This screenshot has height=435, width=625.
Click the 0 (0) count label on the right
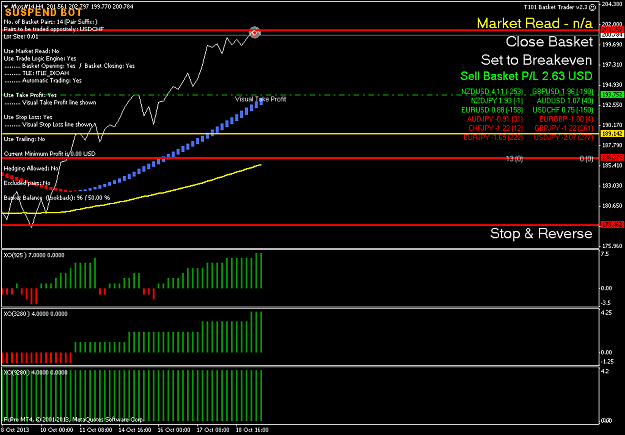[x=586, y=159]
